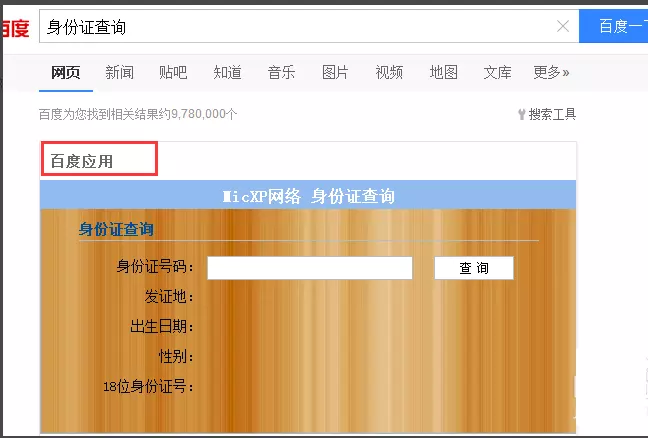
Task: Click the result count text 9,780,000个
Action: (204, 114)
